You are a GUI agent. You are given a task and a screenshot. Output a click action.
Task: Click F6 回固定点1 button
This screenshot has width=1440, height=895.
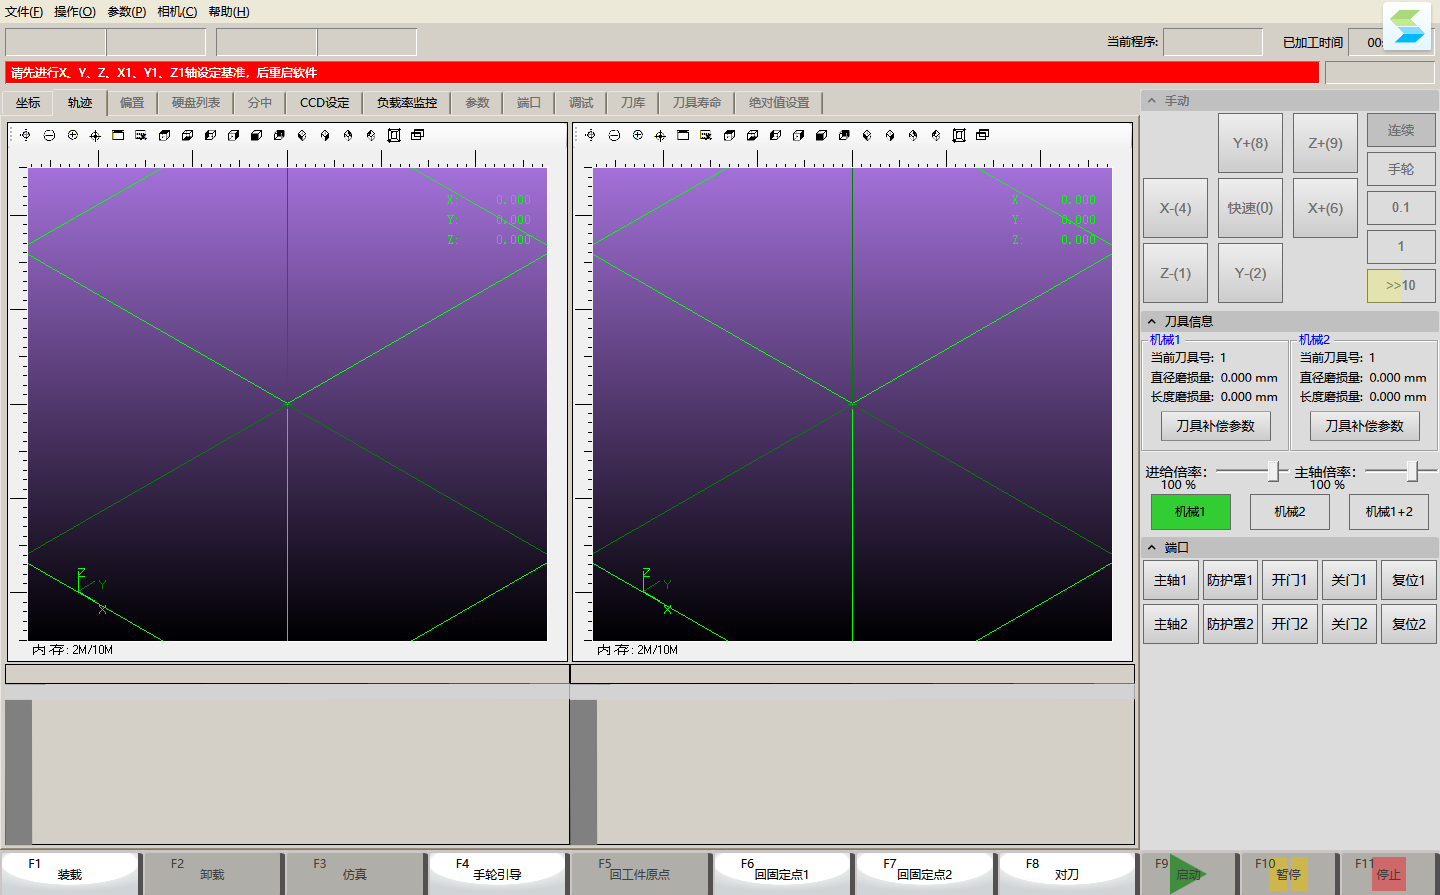point(782,873)
